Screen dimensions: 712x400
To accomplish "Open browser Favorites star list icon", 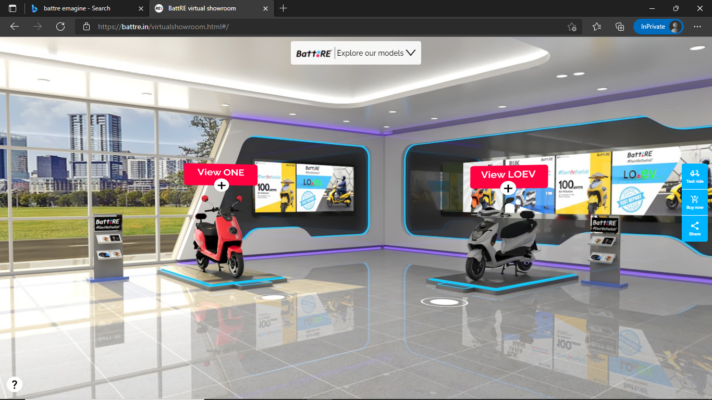I will pos(597,27).
